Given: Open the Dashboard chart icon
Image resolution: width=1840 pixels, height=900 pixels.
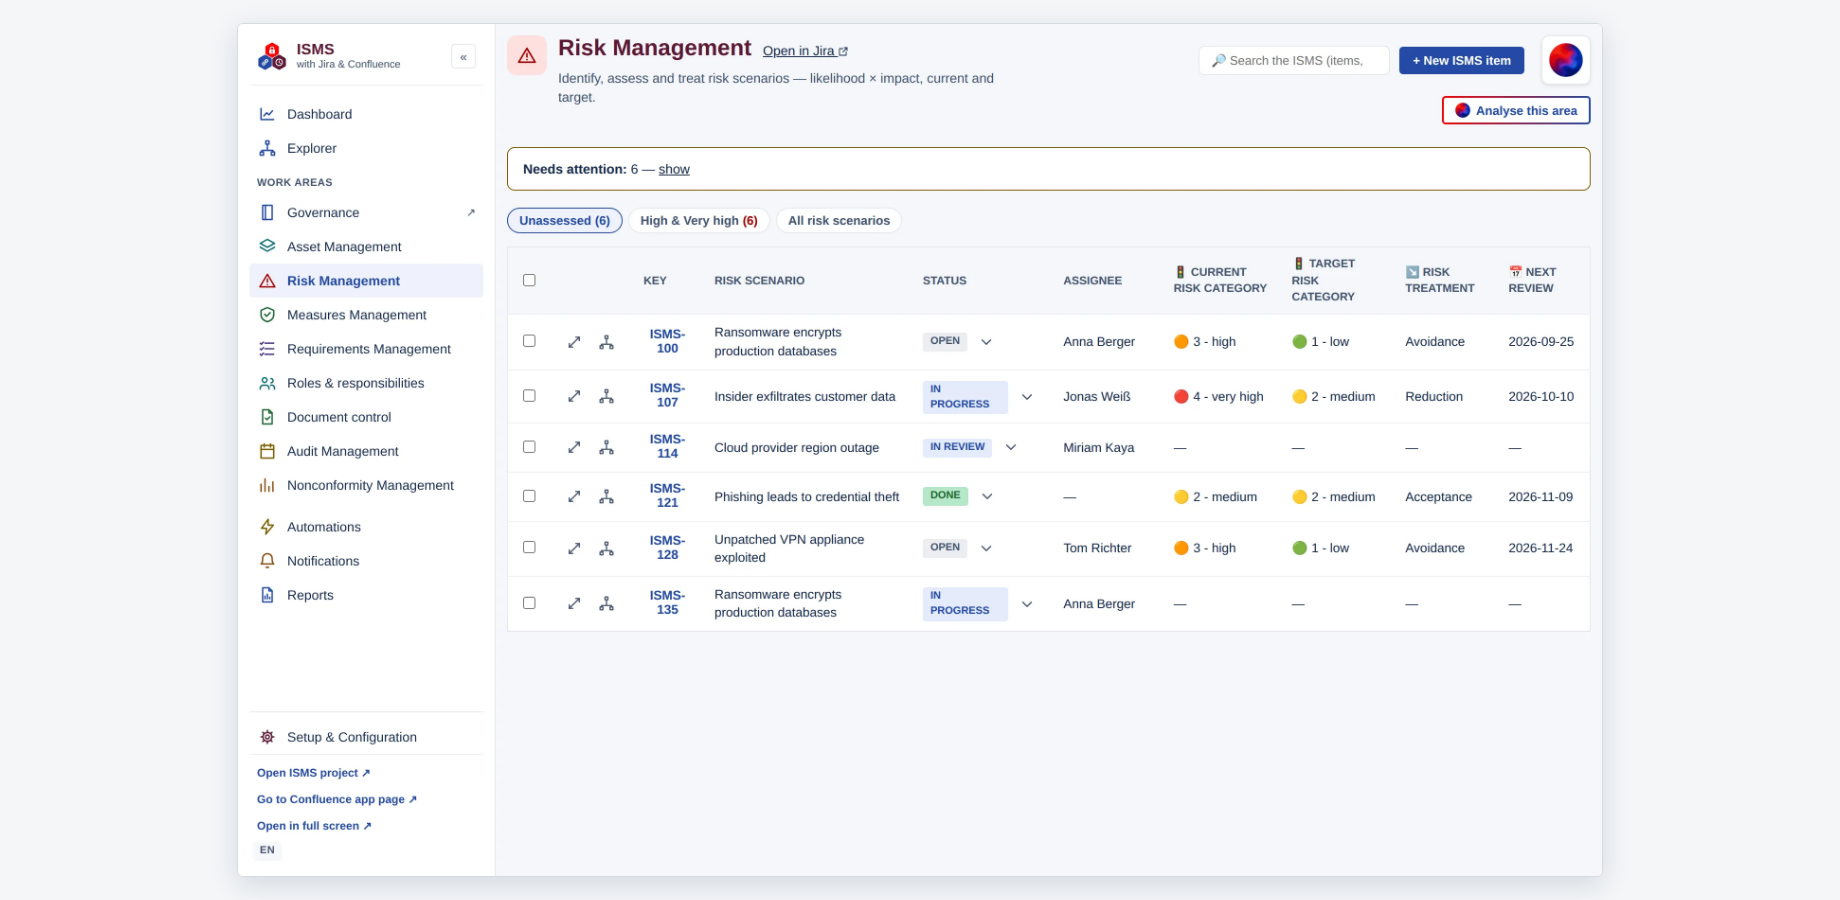Looking at the screenshot, I should tap(267, 114).
